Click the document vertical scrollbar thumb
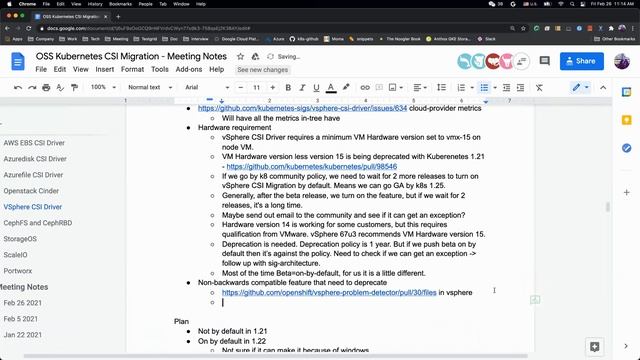The height and width of the screenshot is (360, 640). click(608, 207)
